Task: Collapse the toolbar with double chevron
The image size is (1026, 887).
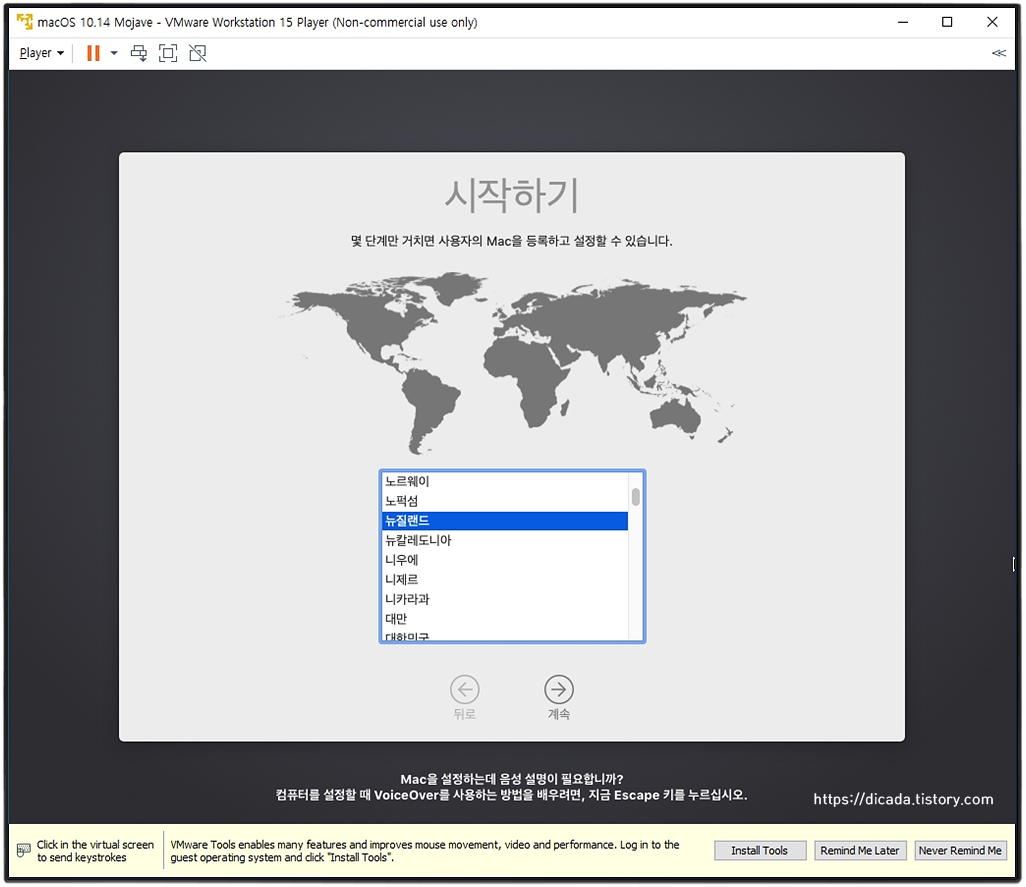Action: (999, 53)
